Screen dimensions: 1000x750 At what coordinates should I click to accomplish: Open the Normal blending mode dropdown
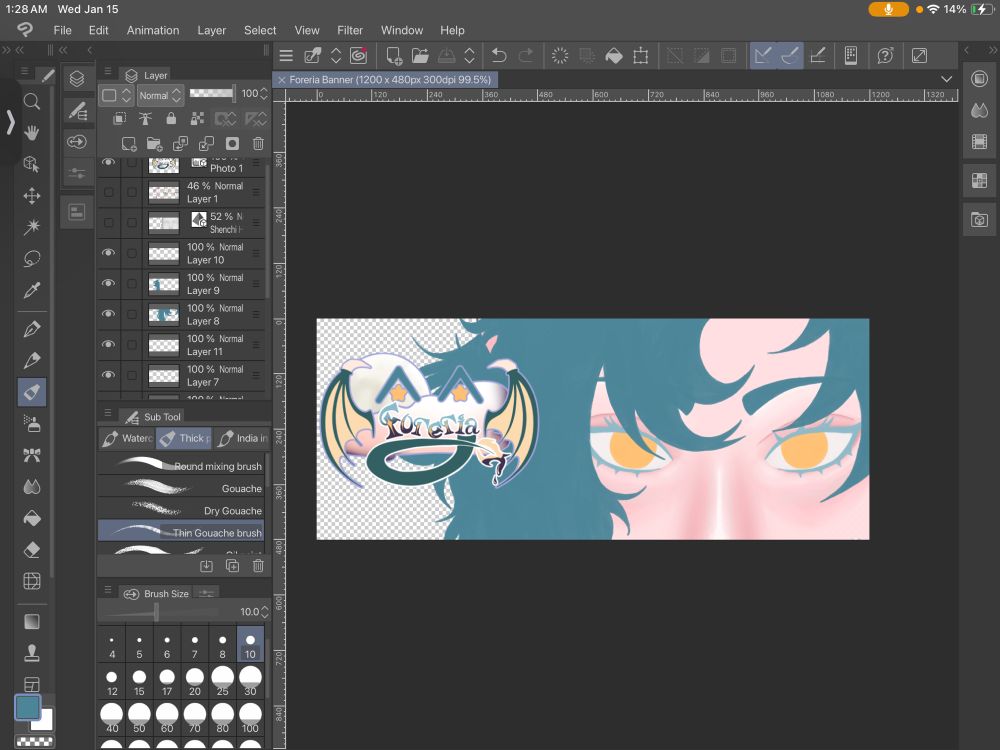click(161, 95)
